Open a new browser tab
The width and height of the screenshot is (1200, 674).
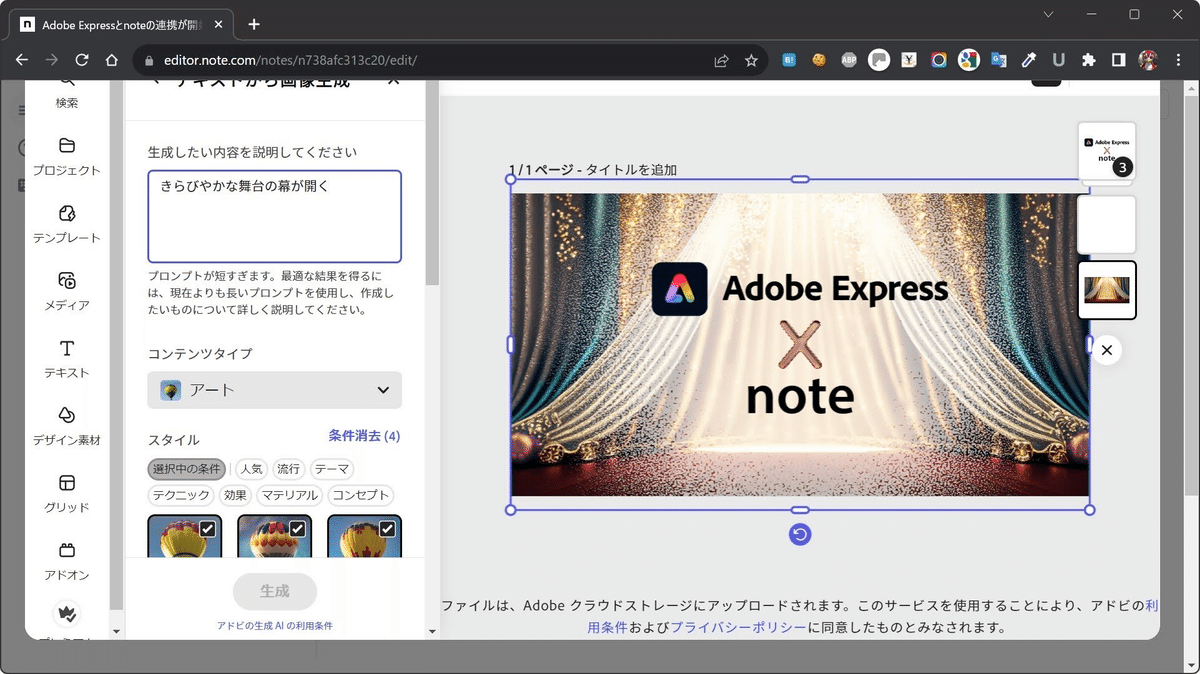coord(254,23)
